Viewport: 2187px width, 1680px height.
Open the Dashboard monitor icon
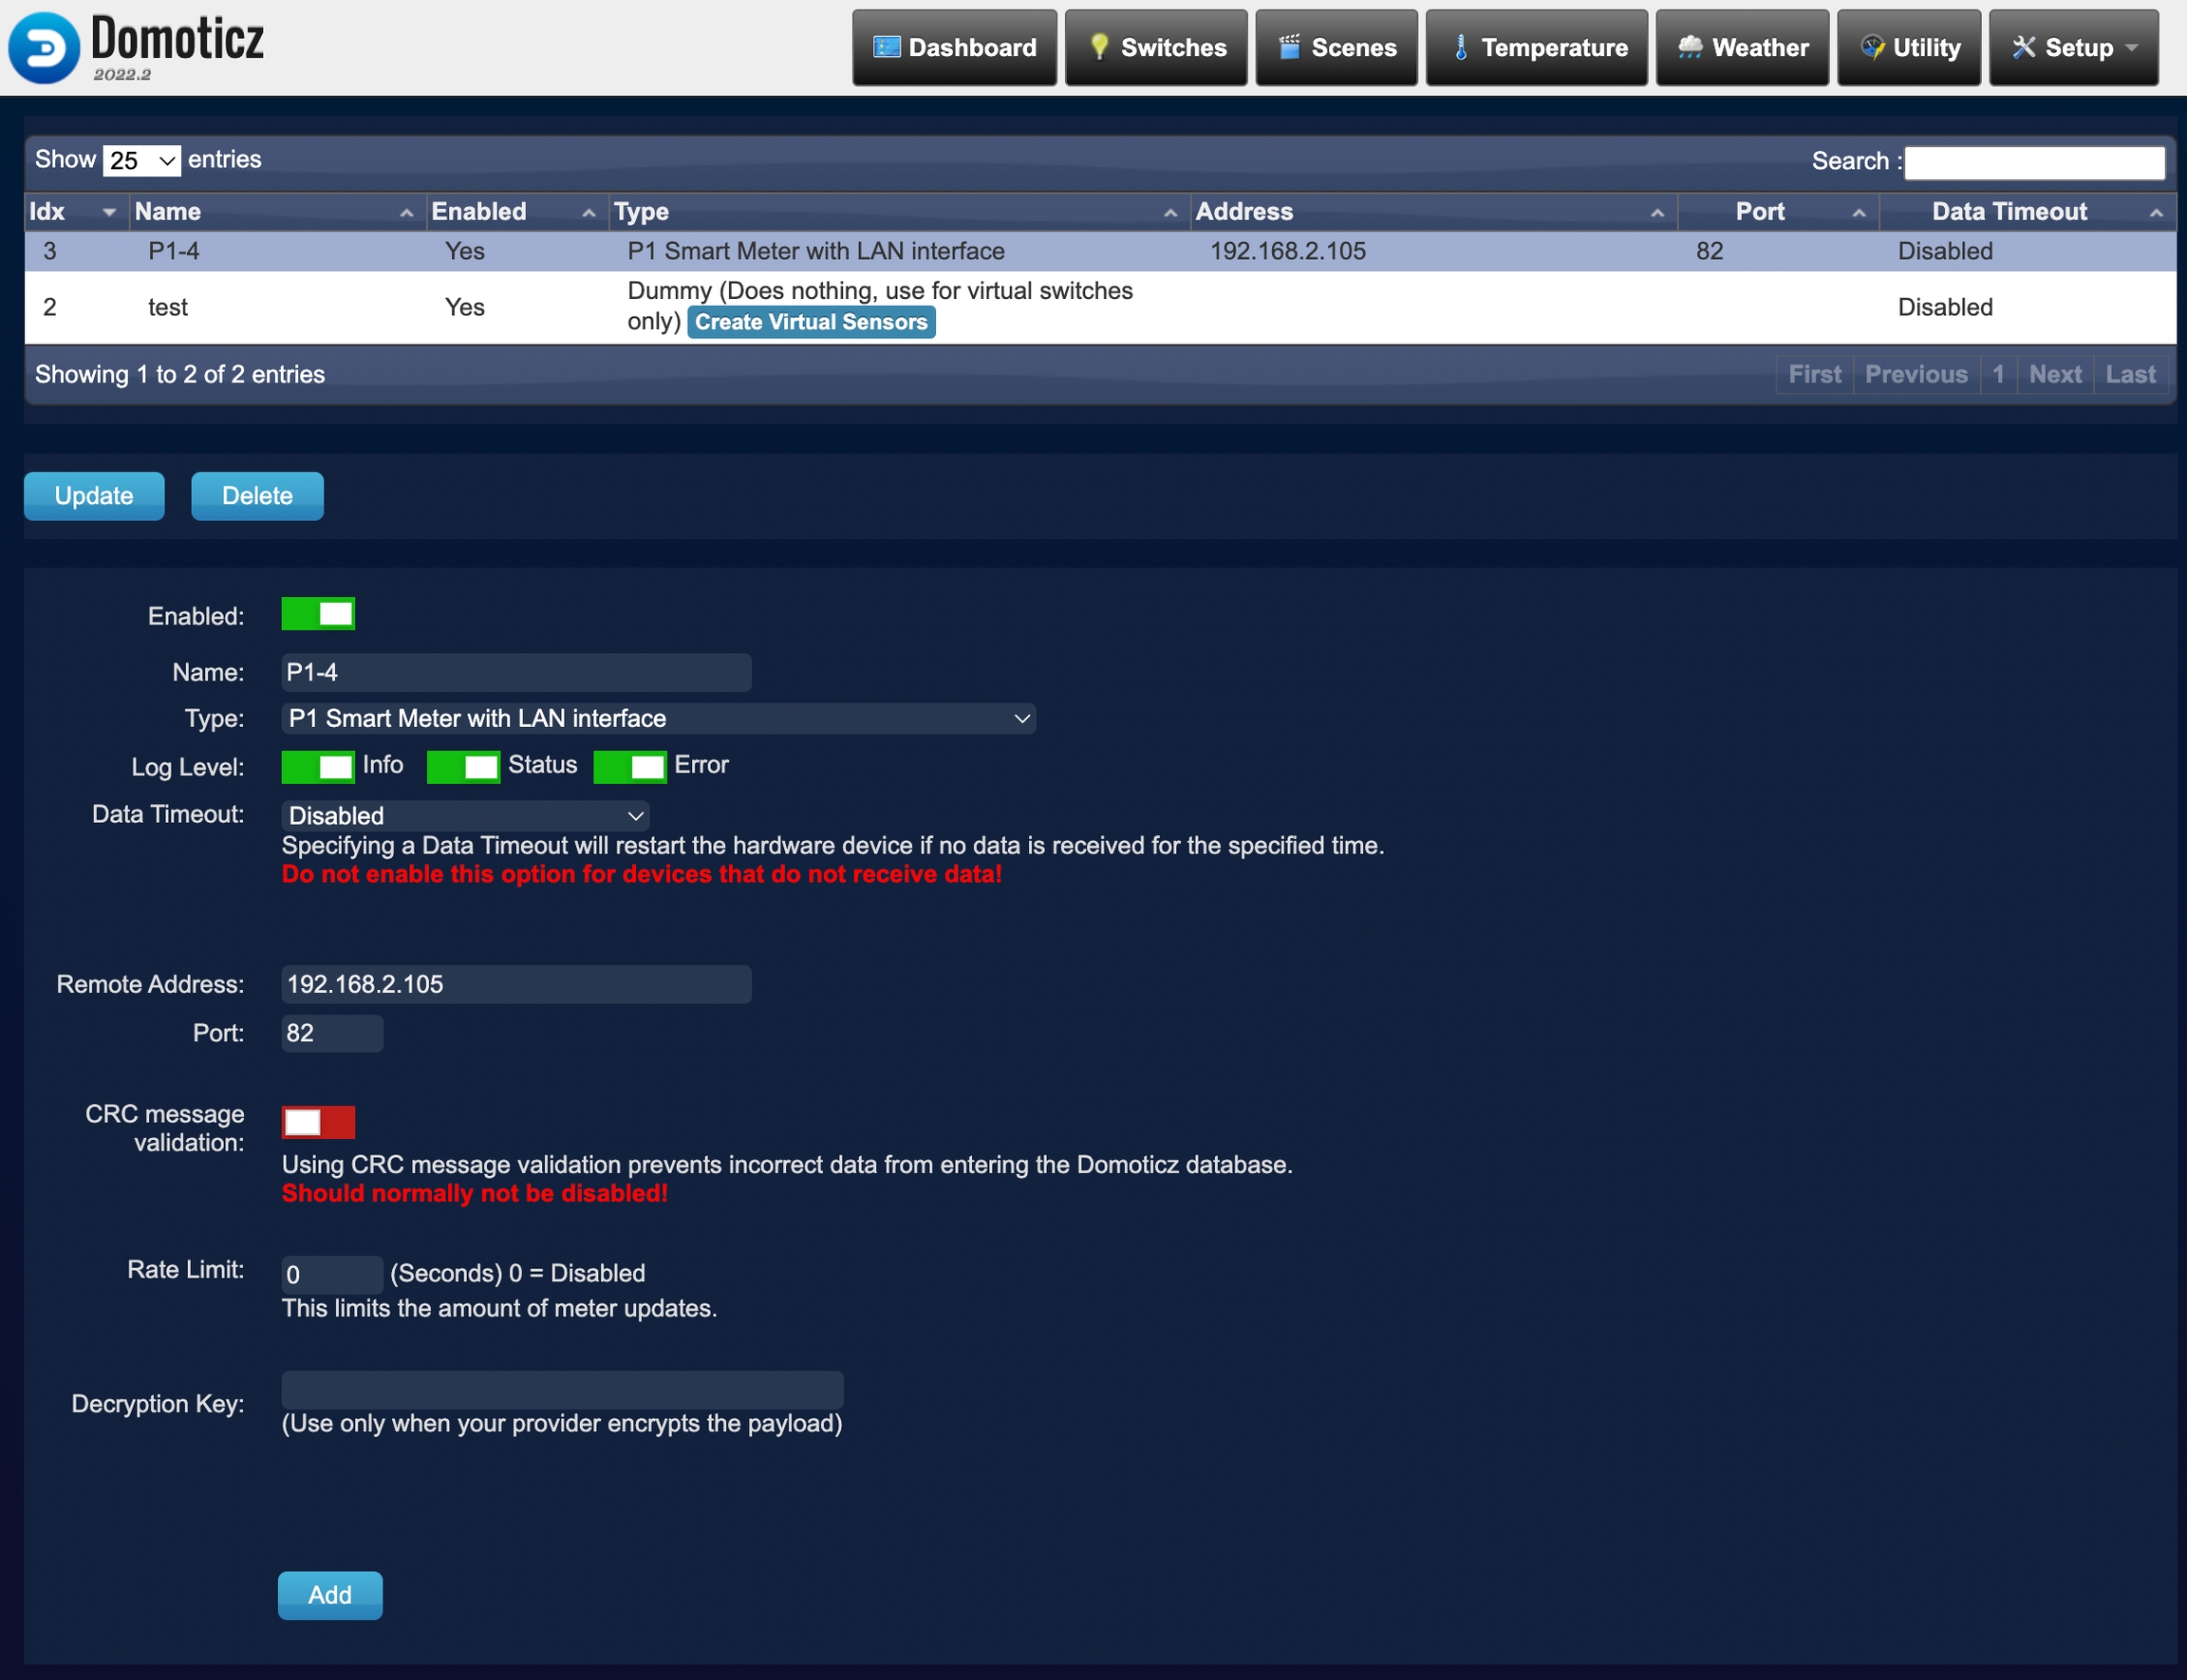(x=886, y=47)
